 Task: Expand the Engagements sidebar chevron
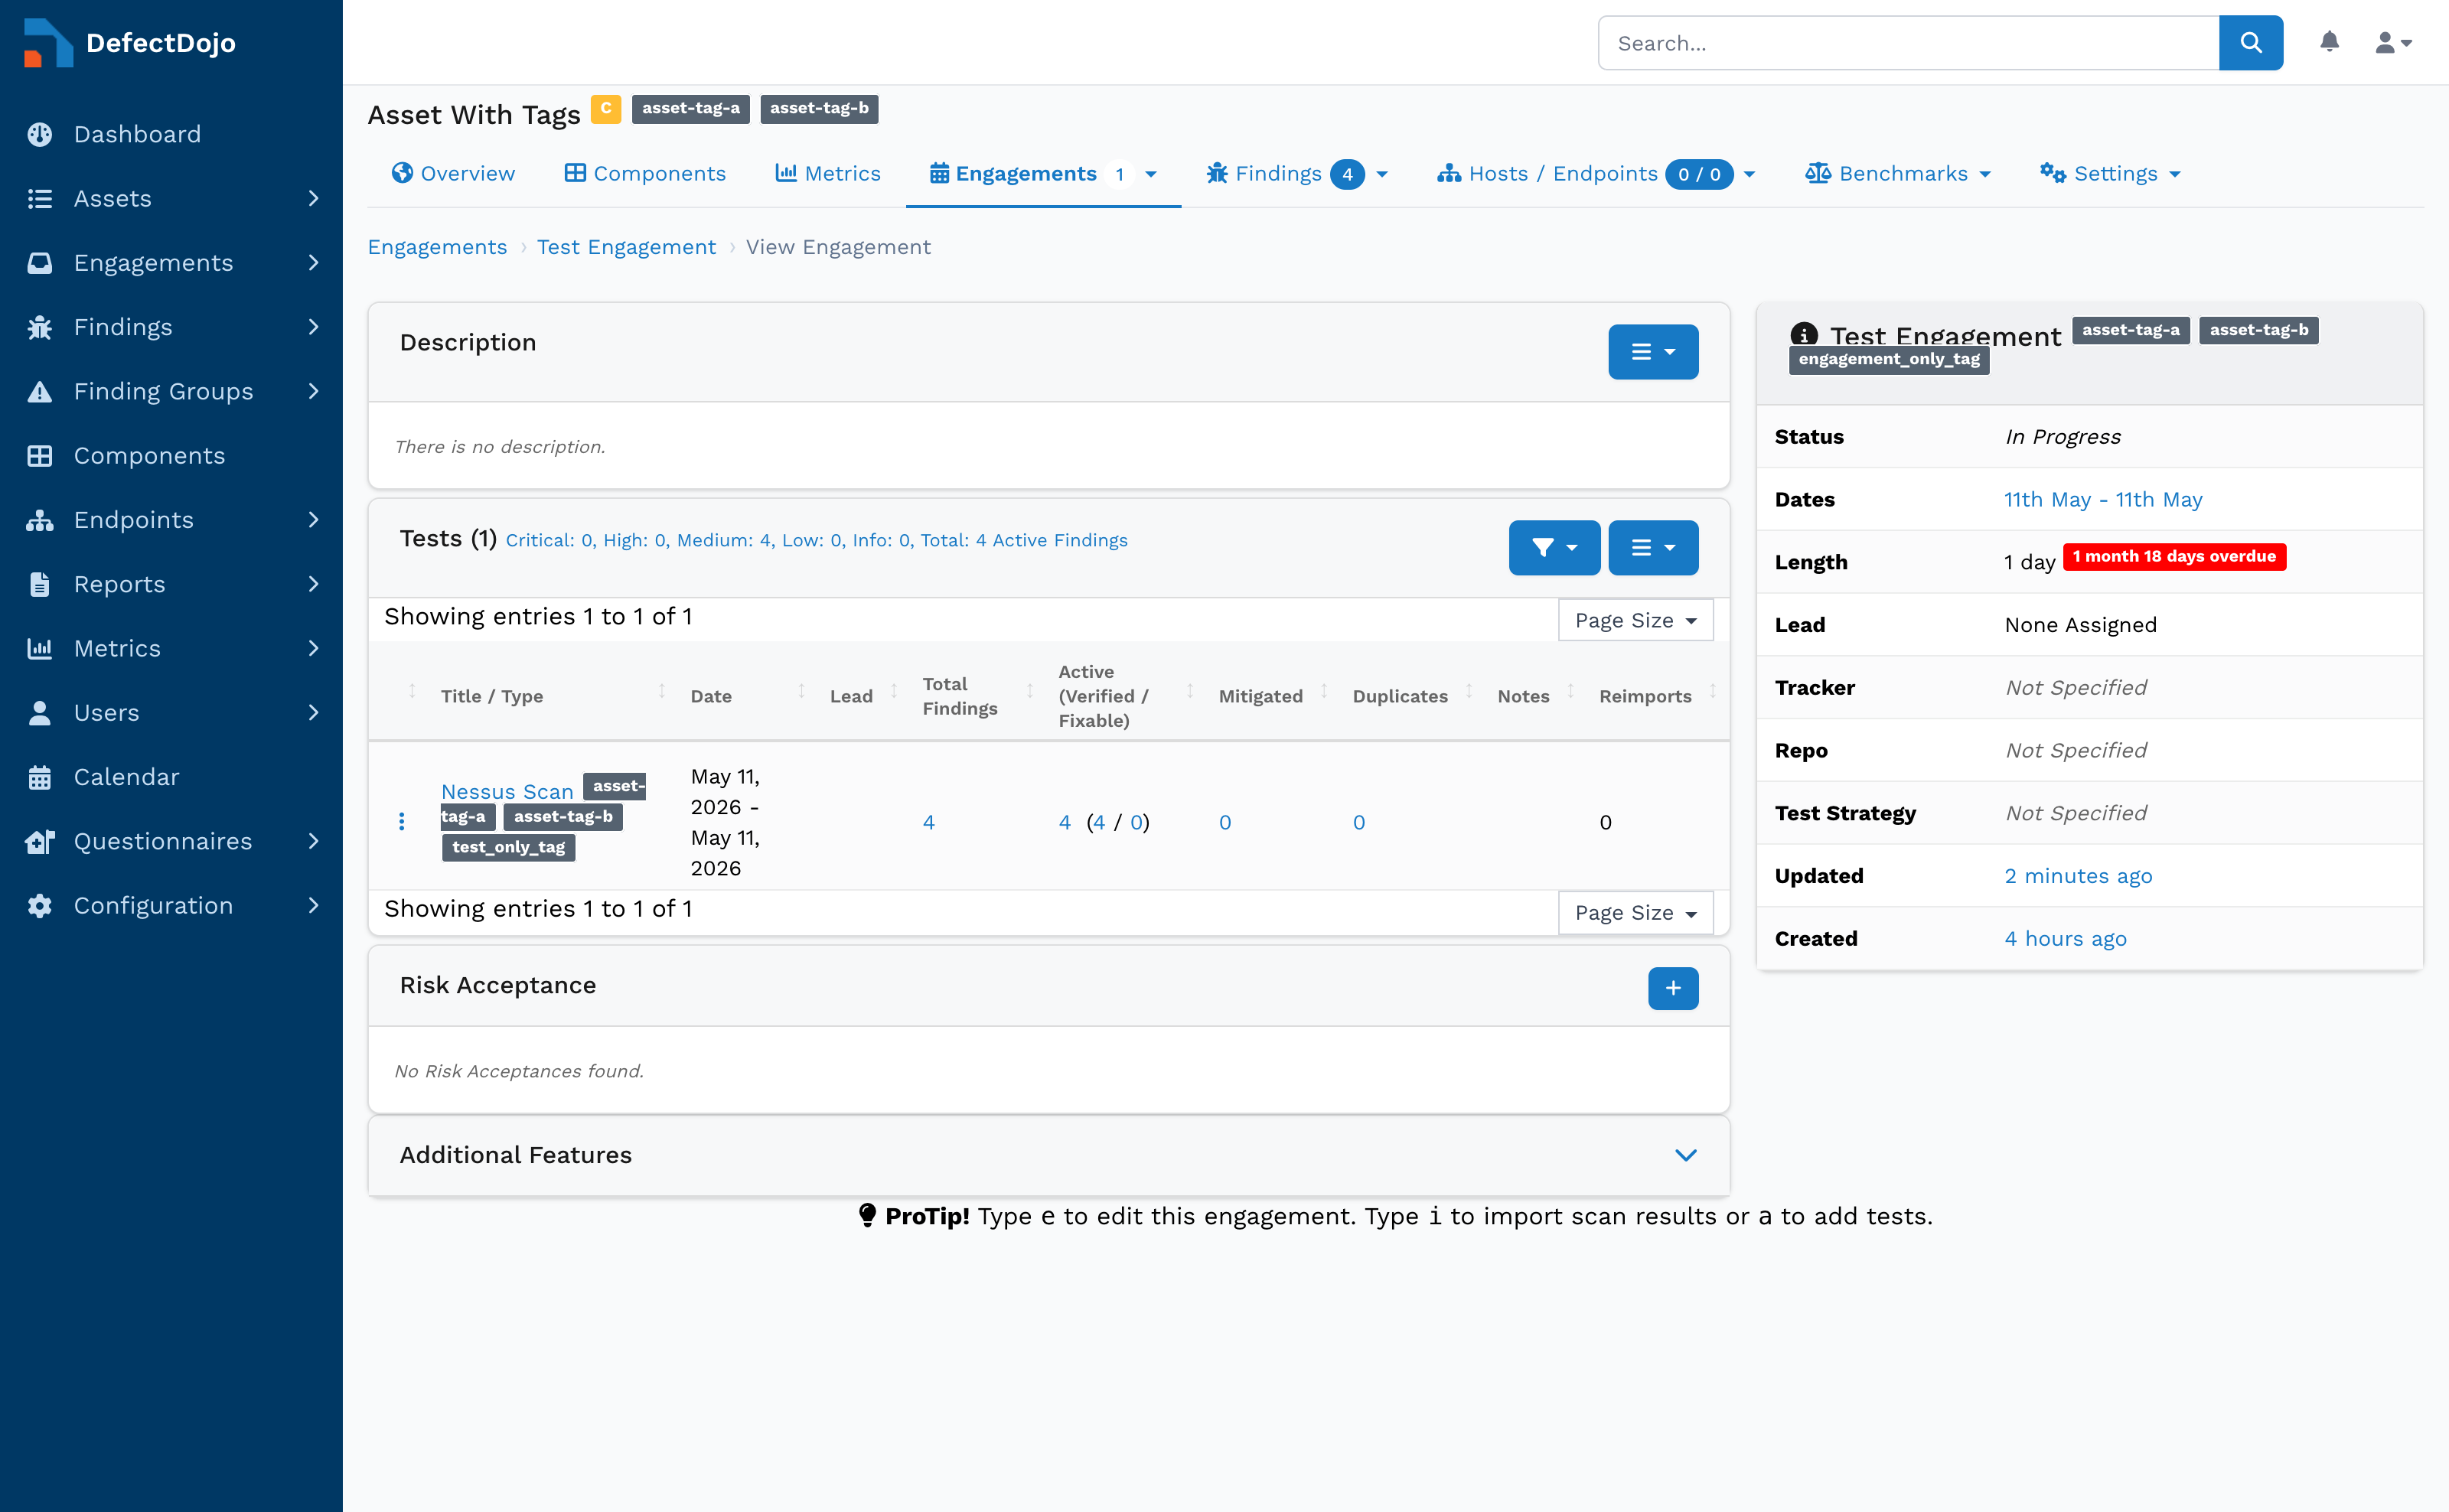point(313,263)
